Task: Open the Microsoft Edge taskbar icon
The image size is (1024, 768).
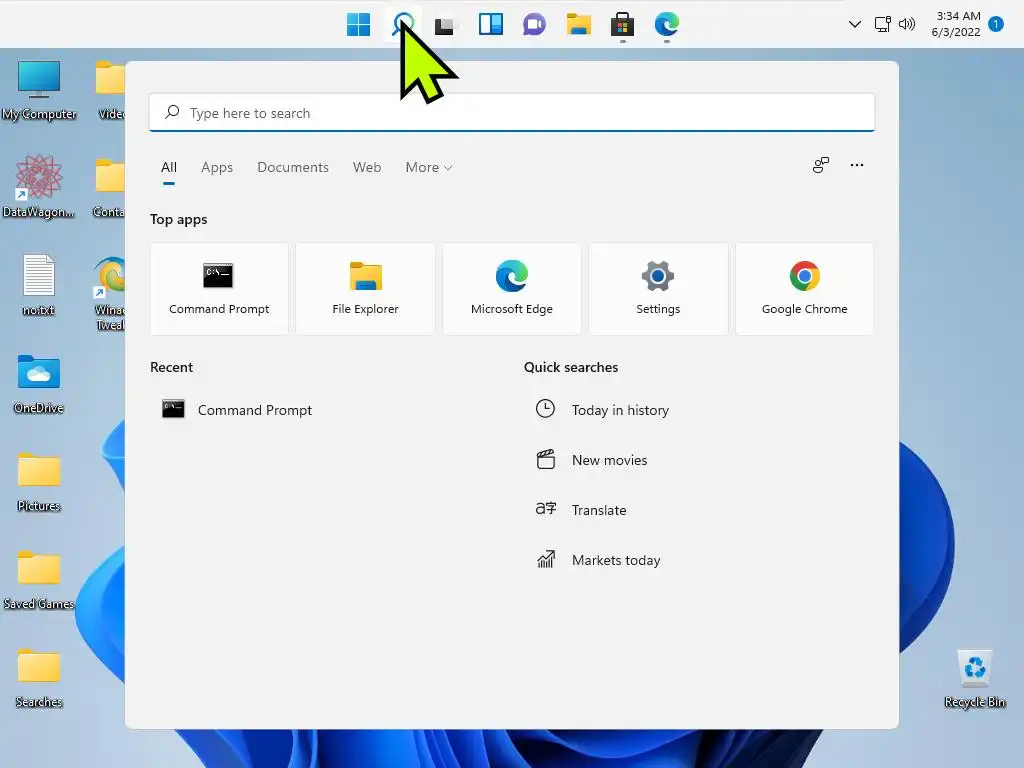Action: 667,25
